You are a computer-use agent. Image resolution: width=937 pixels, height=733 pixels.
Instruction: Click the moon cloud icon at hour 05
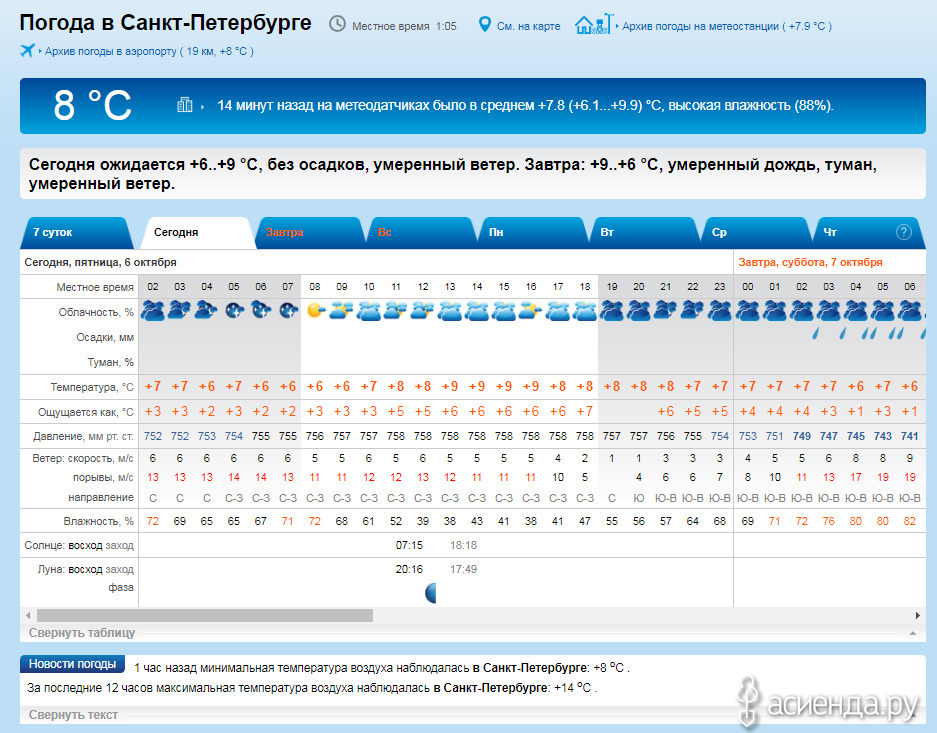tap(234, 311)
